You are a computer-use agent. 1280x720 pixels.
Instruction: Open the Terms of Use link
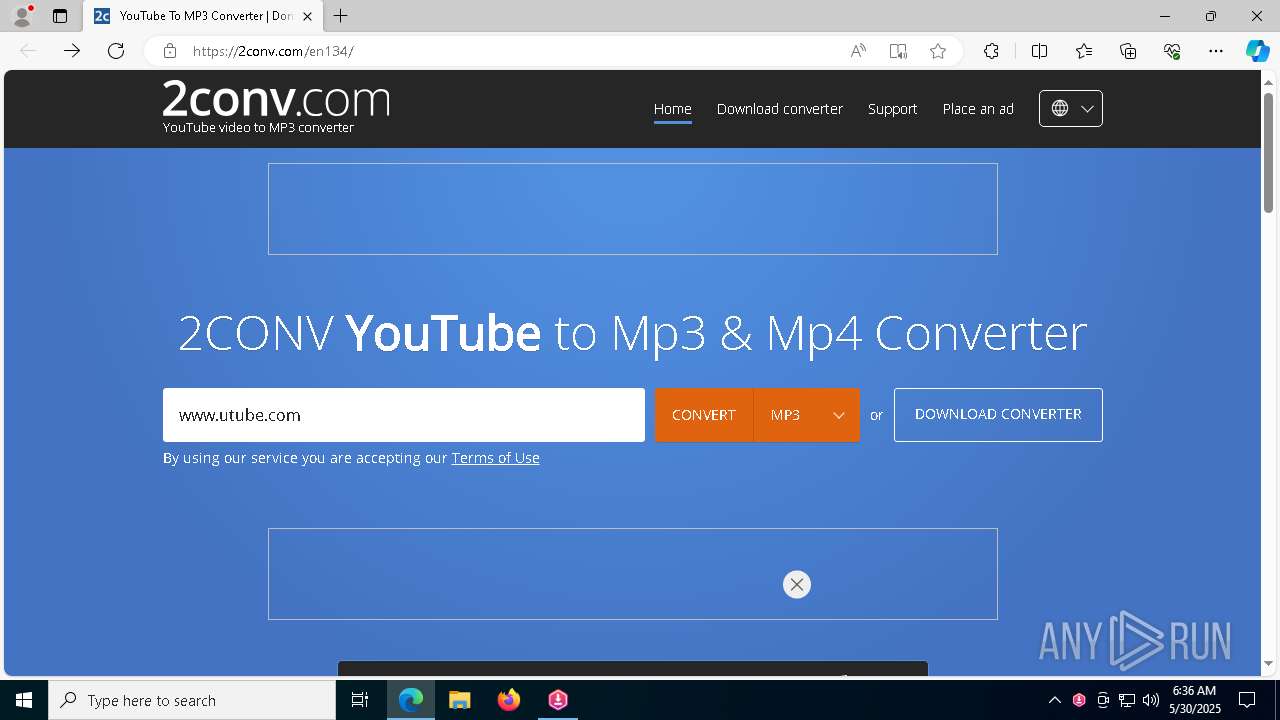click(x=495, y=458)
